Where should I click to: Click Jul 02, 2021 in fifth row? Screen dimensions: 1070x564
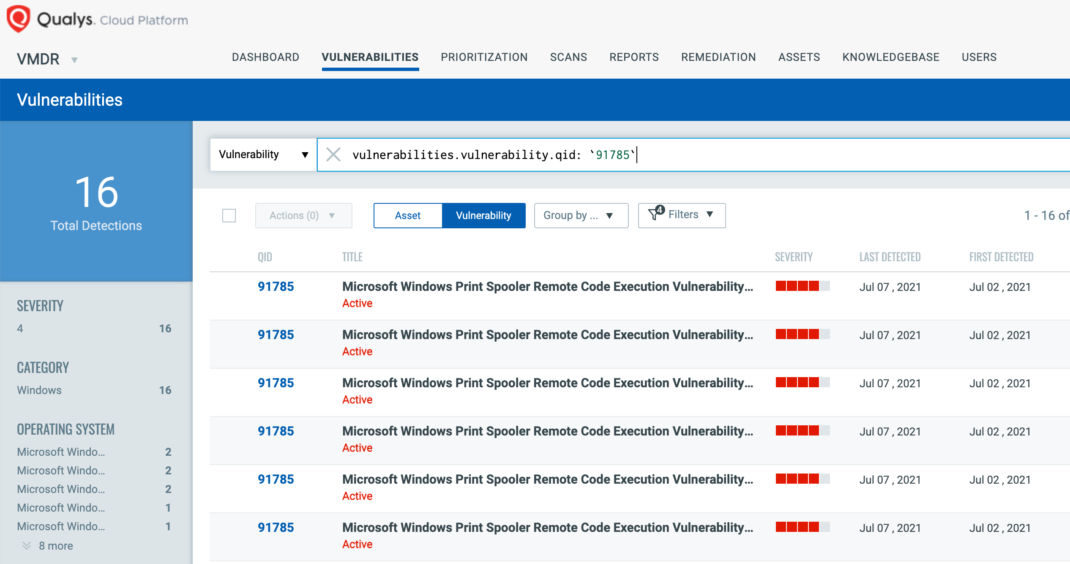[1000, 480]
